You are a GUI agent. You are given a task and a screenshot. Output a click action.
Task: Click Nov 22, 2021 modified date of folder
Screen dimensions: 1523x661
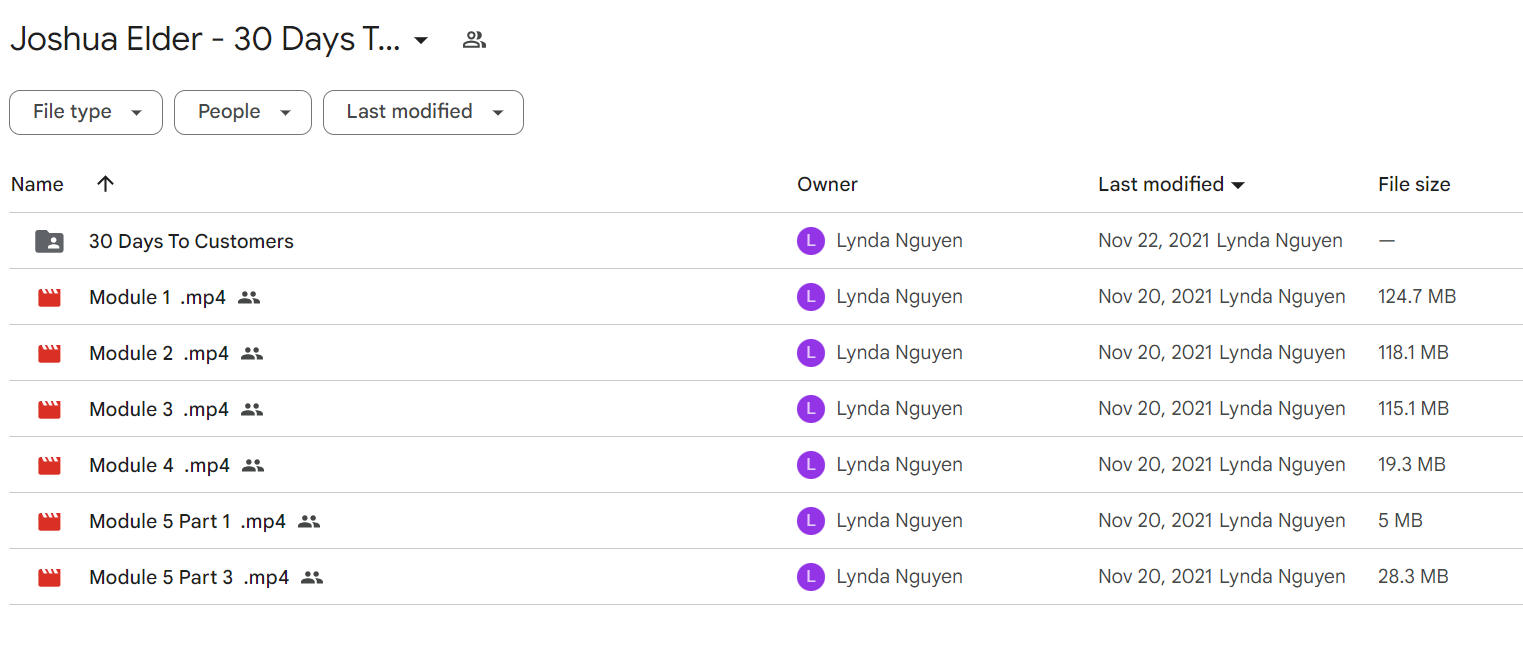1154,241
